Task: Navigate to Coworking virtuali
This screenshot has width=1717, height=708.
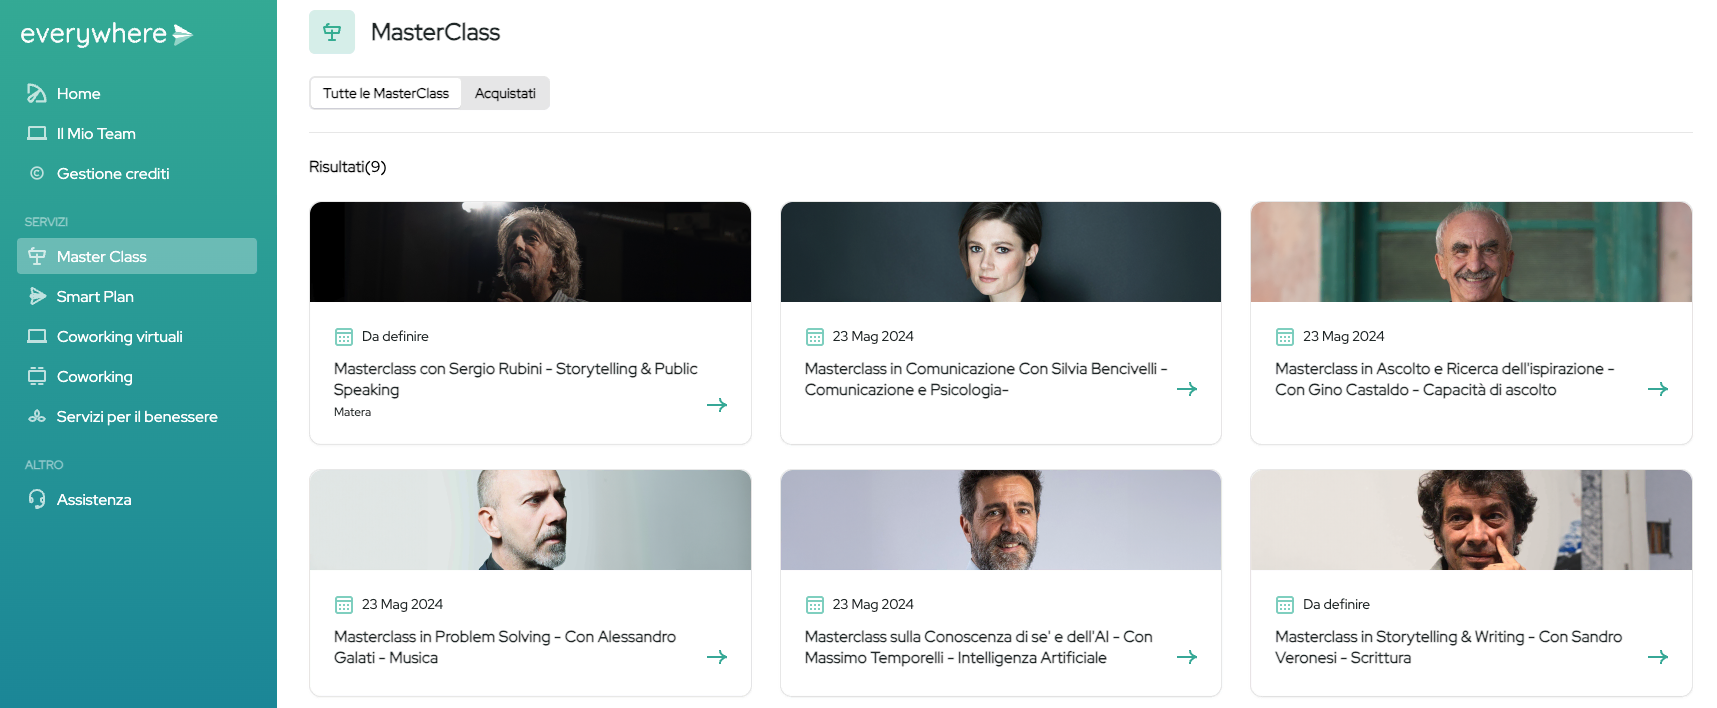Action: click(x=137, y=336)
